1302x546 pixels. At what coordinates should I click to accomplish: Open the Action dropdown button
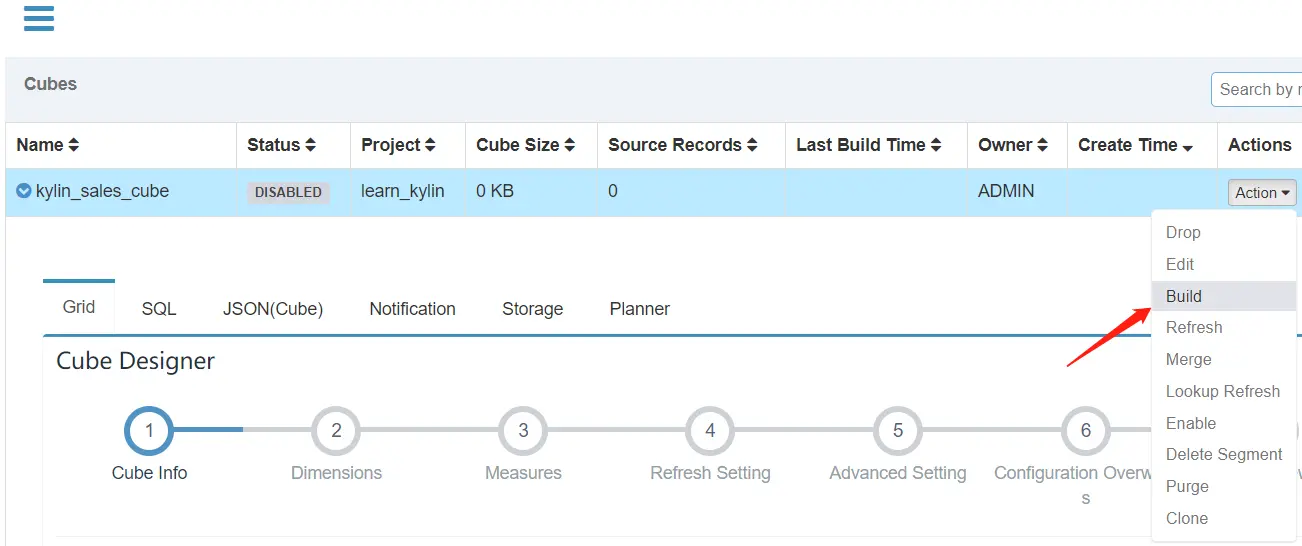[1261, 193]
